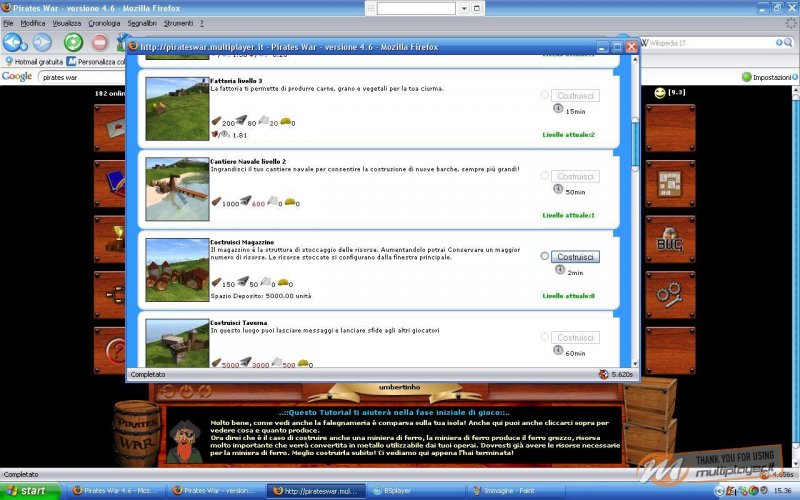Open Google toolbar Impostazioni settings

770,77
